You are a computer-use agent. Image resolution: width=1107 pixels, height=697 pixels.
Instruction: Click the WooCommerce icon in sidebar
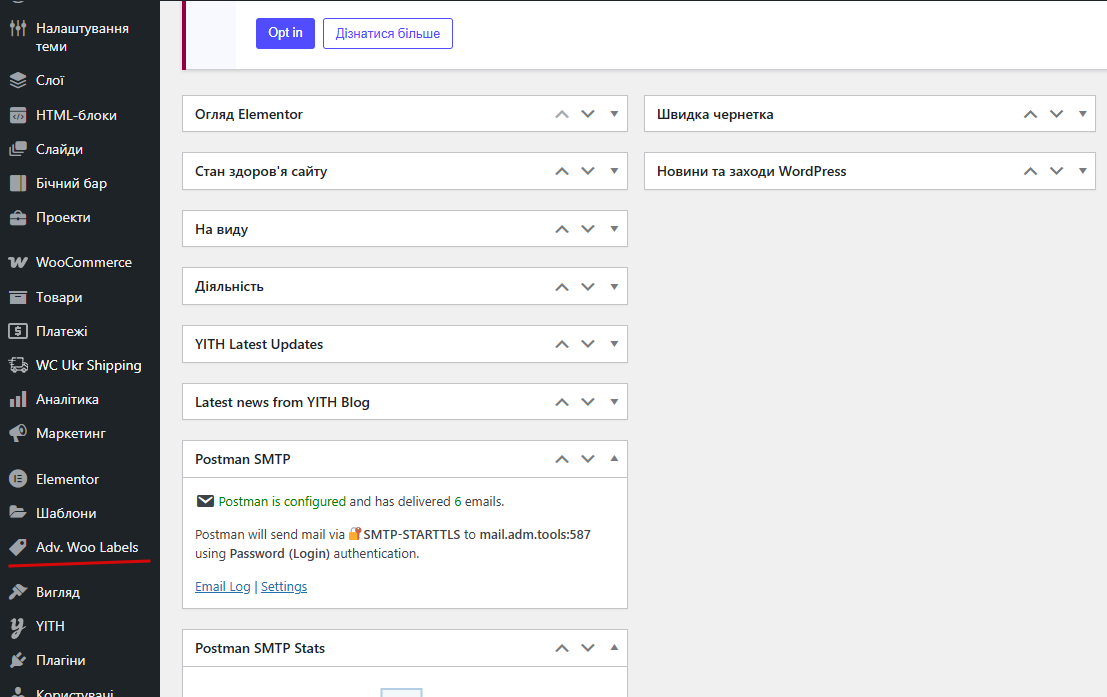point(17,263)
